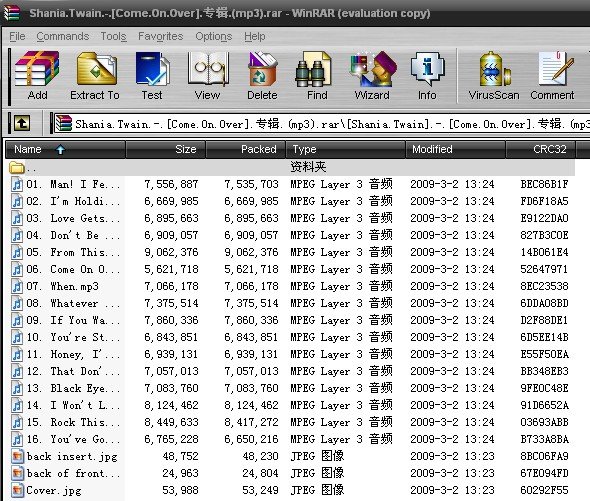Select file 13. Black Eye...
This screenshot has height=501, width=590.
tap(73, 388)
